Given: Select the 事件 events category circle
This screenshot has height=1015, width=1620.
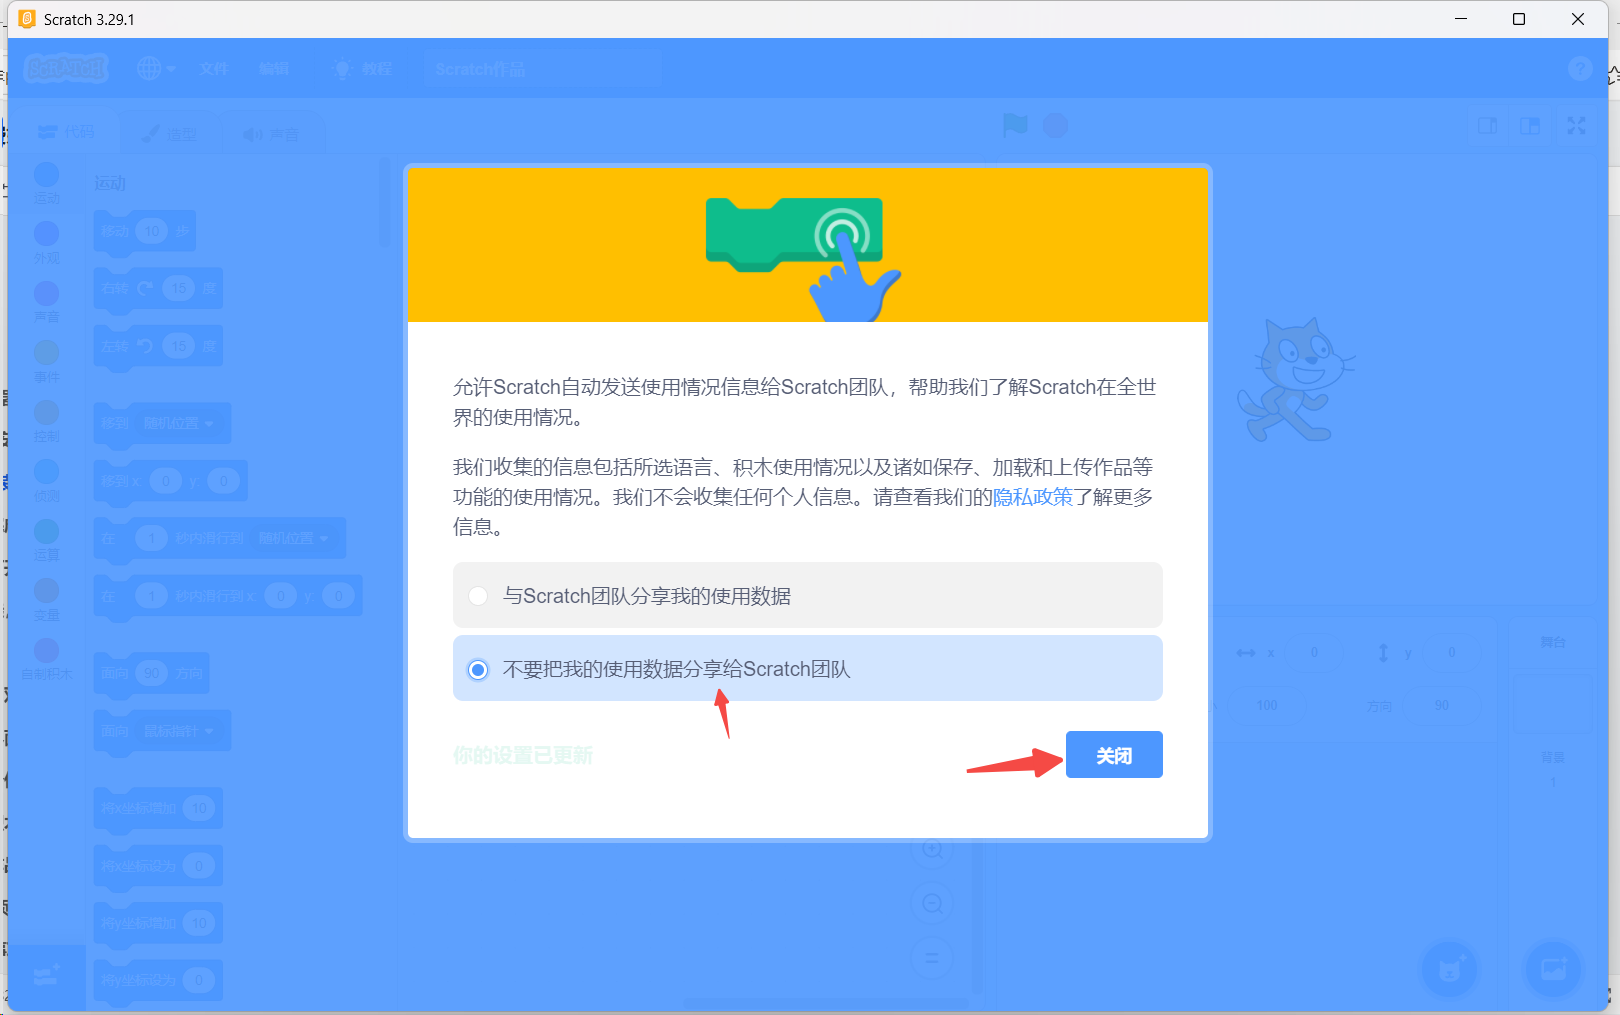Looking at the screenshot, I should point(46,353).
